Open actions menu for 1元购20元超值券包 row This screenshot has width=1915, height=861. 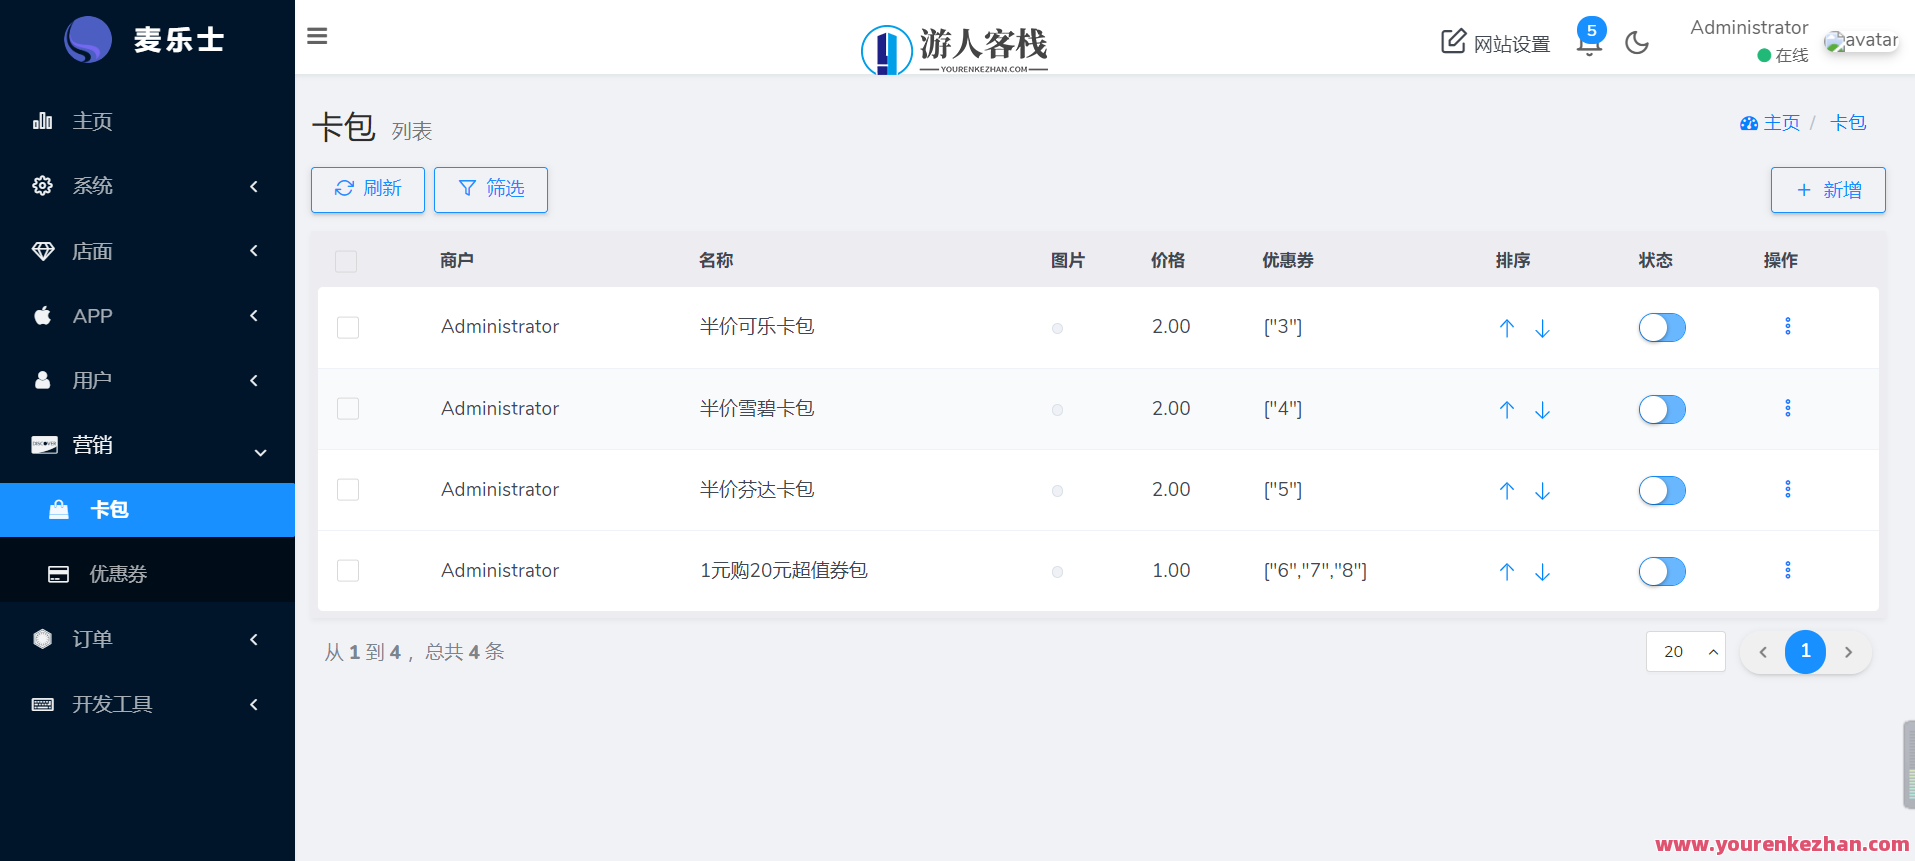[1788, 570]
